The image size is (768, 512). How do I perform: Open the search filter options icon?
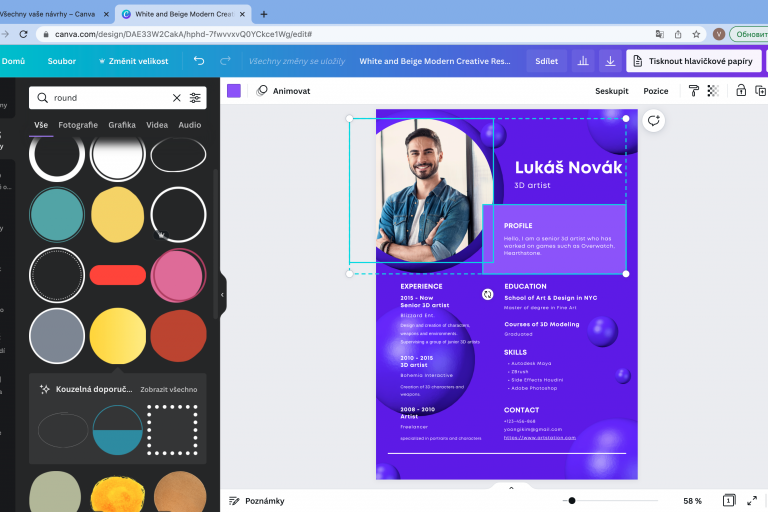[x=195, y=98]
